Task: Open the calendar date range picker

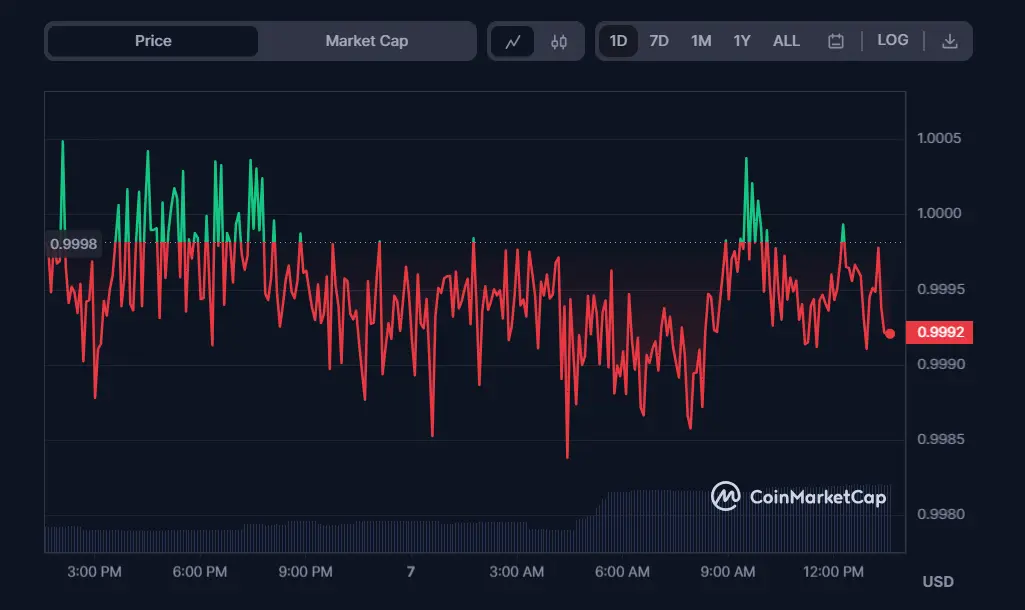Action: coord(835,41)
